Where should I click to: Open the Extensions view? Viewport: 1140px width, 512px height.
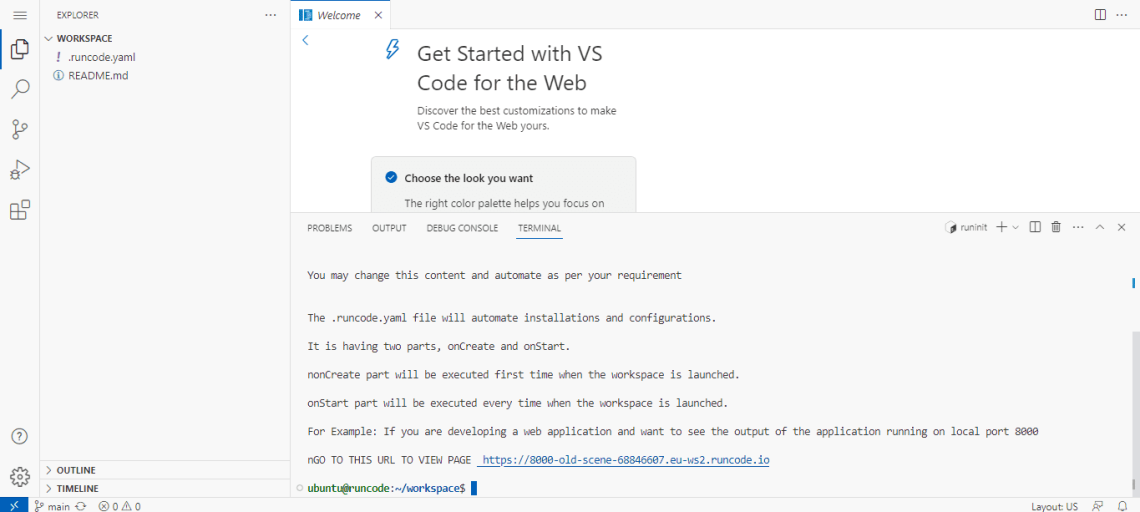20,210
